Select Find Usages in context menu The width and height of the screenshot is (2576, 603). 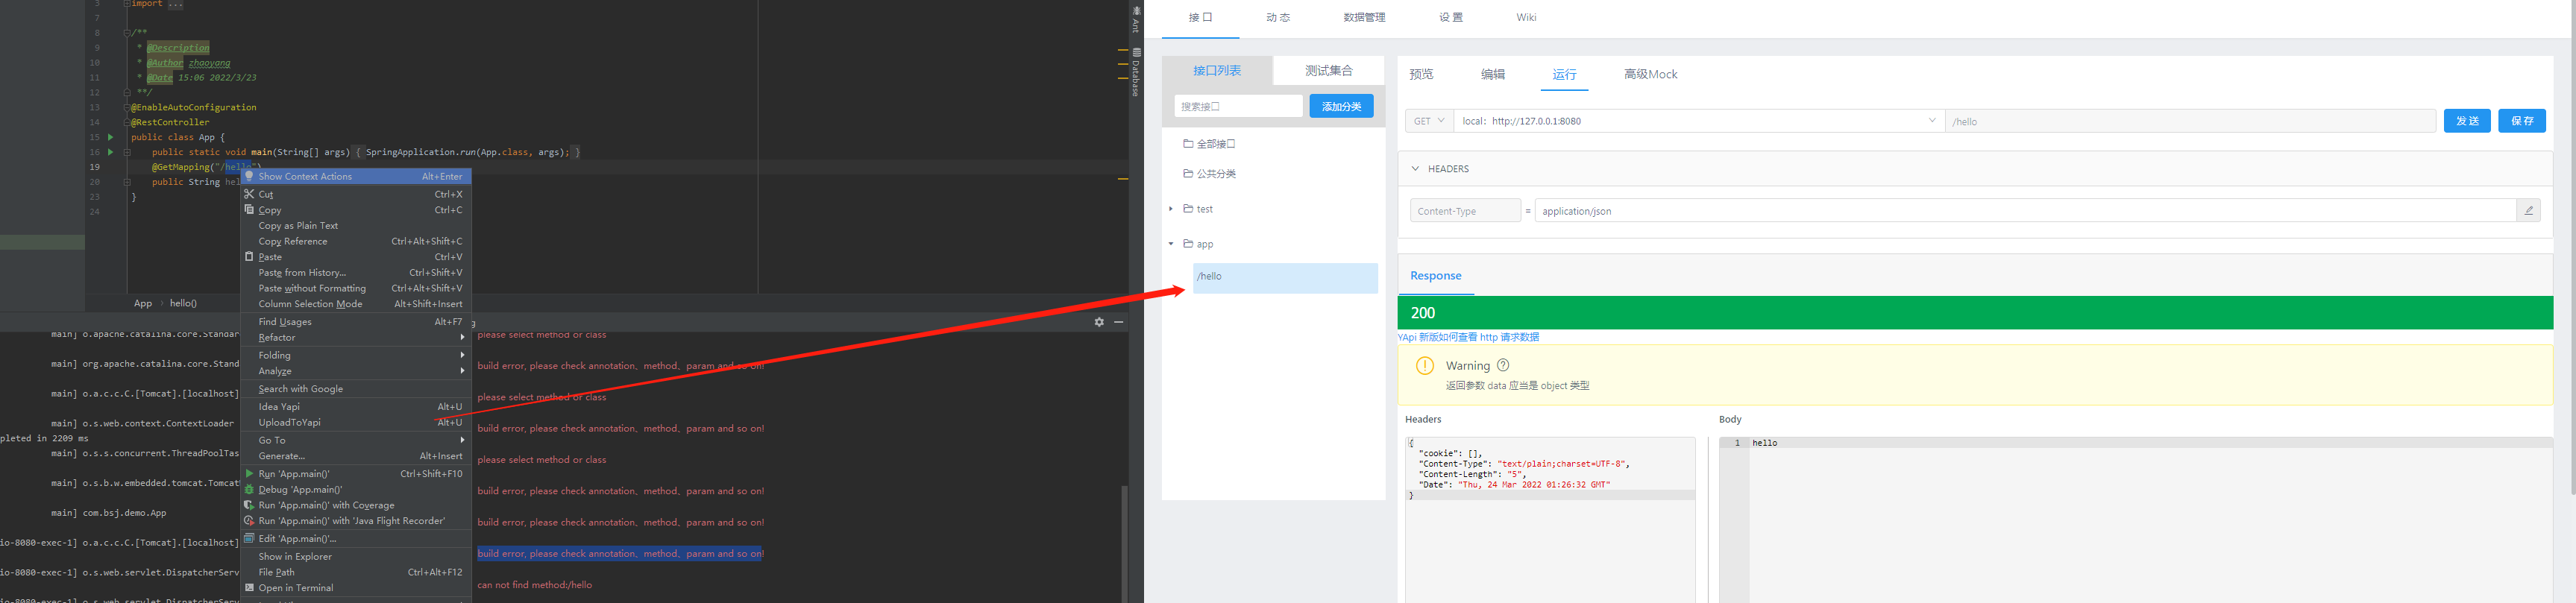356,322
